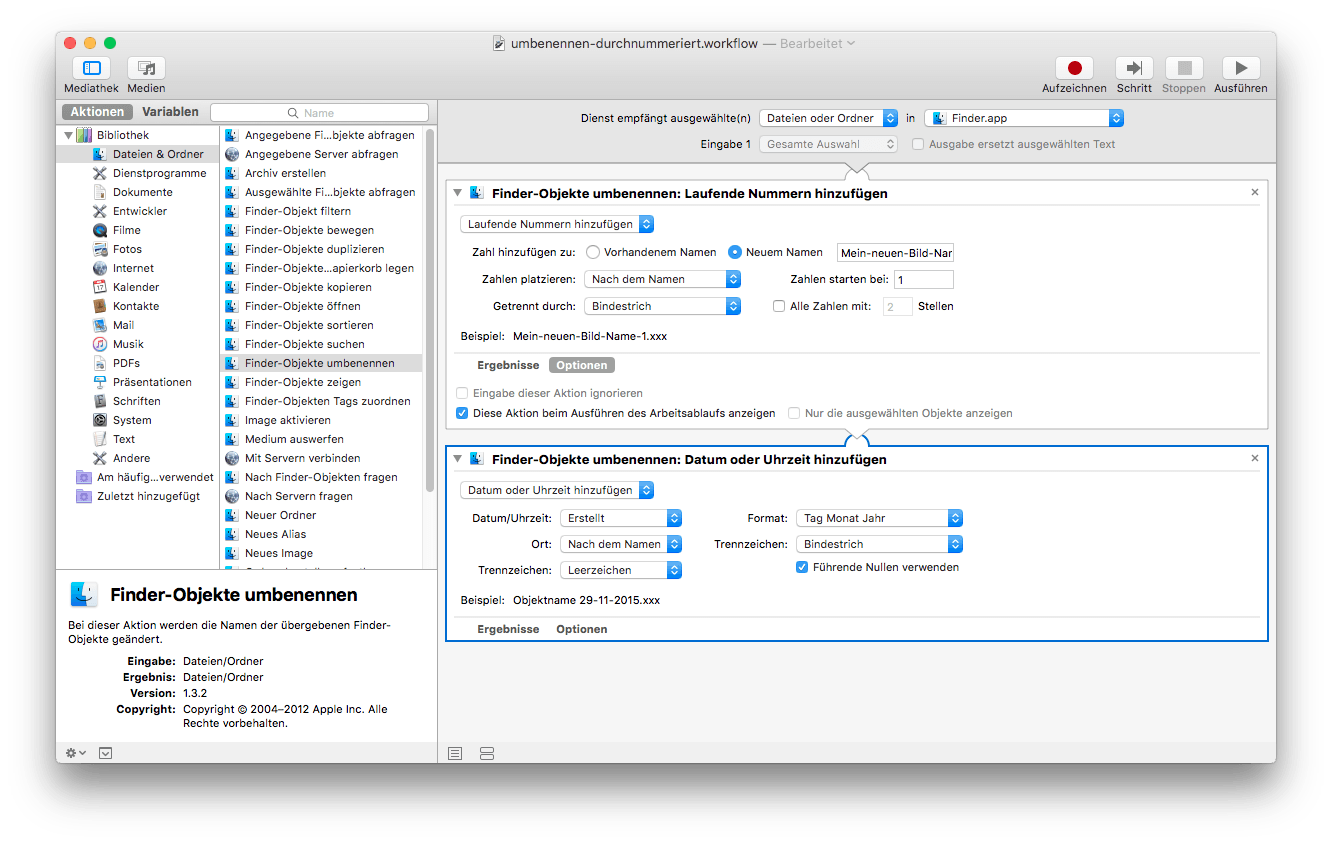Select the Text category

[x=124, y=439]
